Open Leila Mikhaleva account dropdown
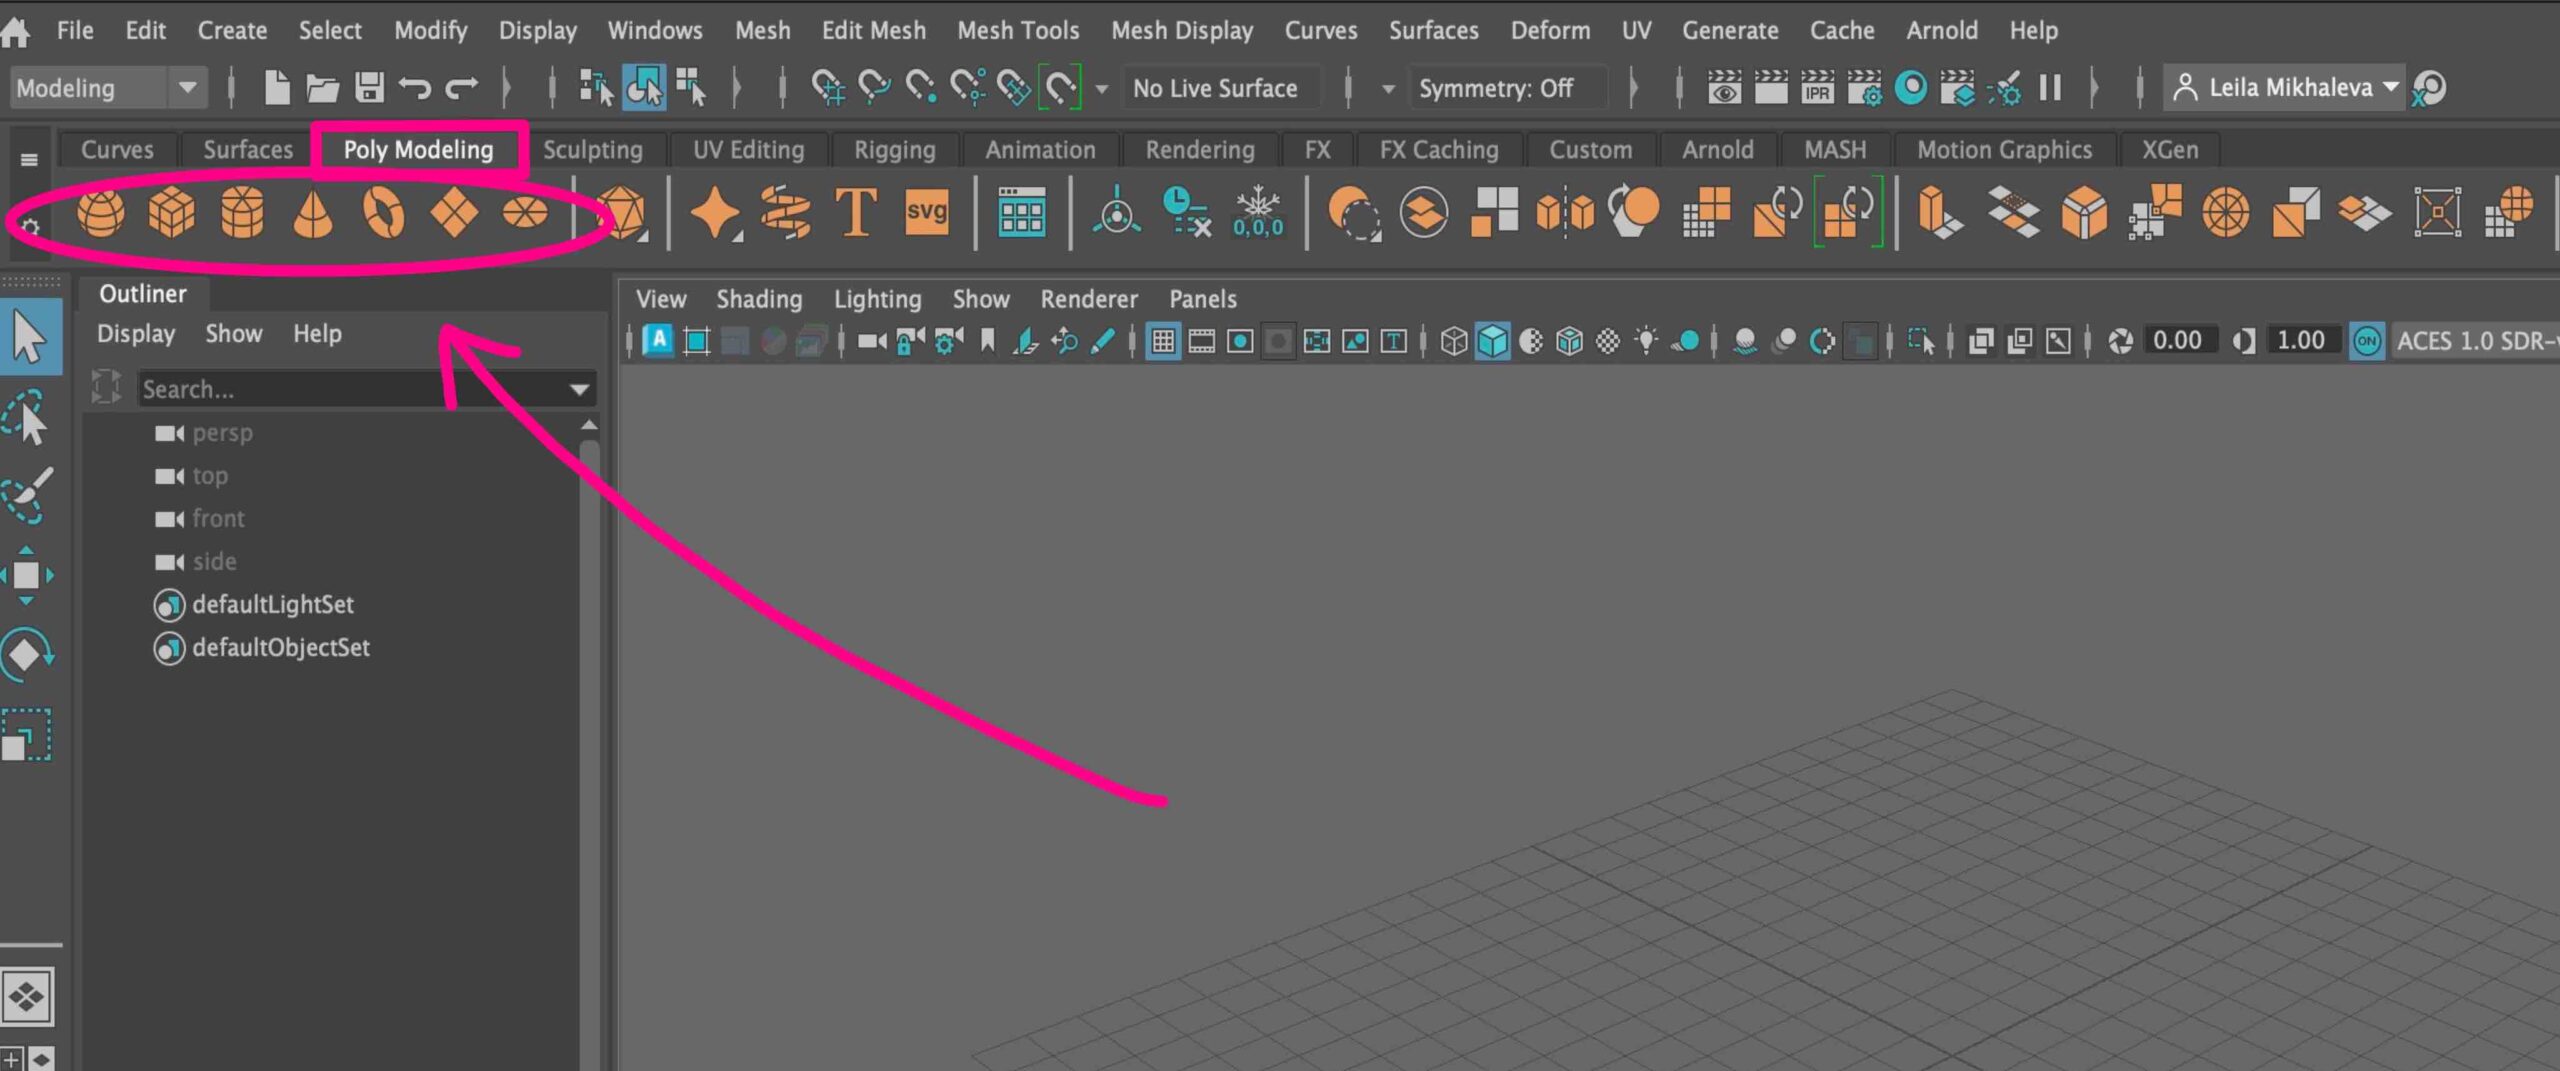2560x1071 pixels. coord(2285,88)
